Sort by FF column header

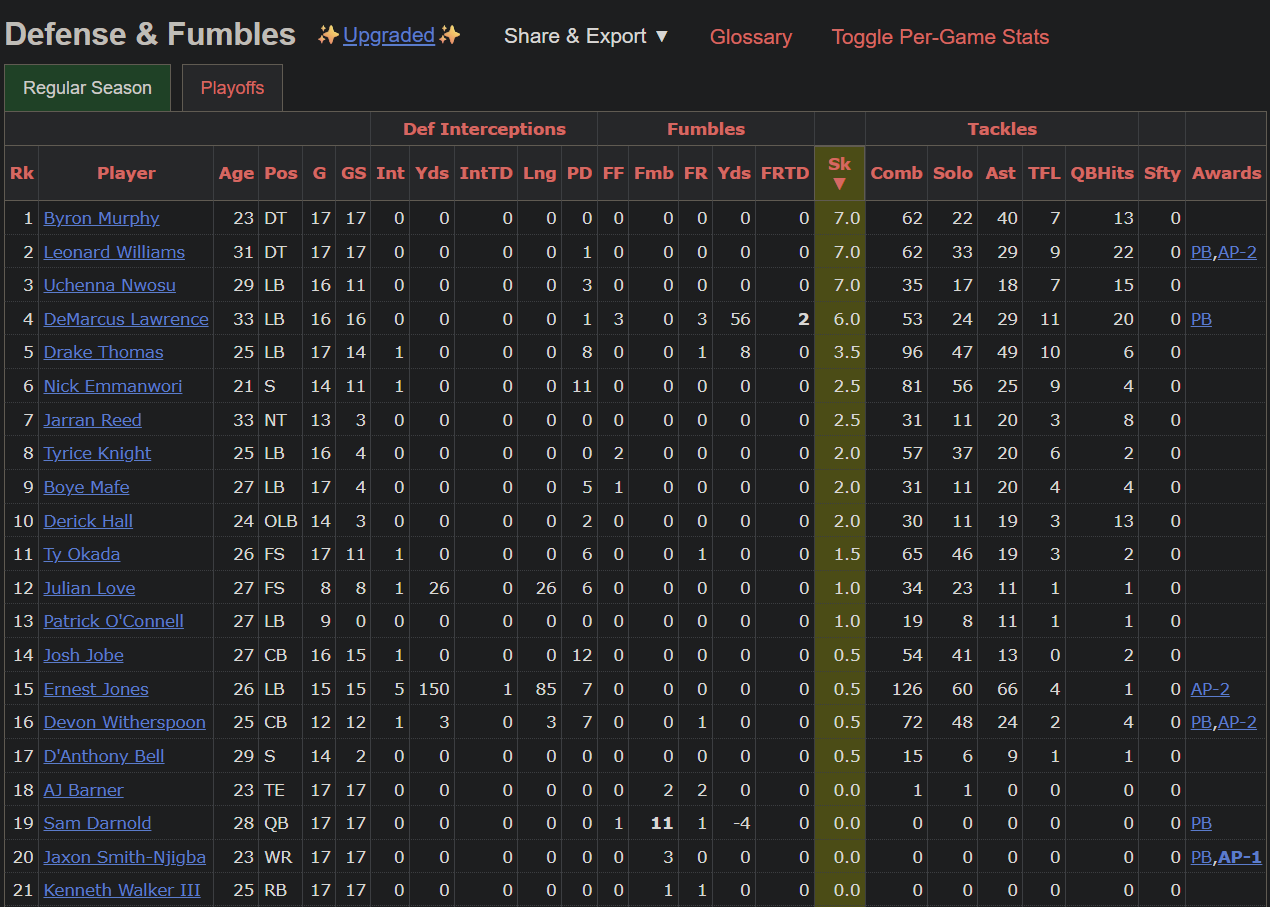613,173
